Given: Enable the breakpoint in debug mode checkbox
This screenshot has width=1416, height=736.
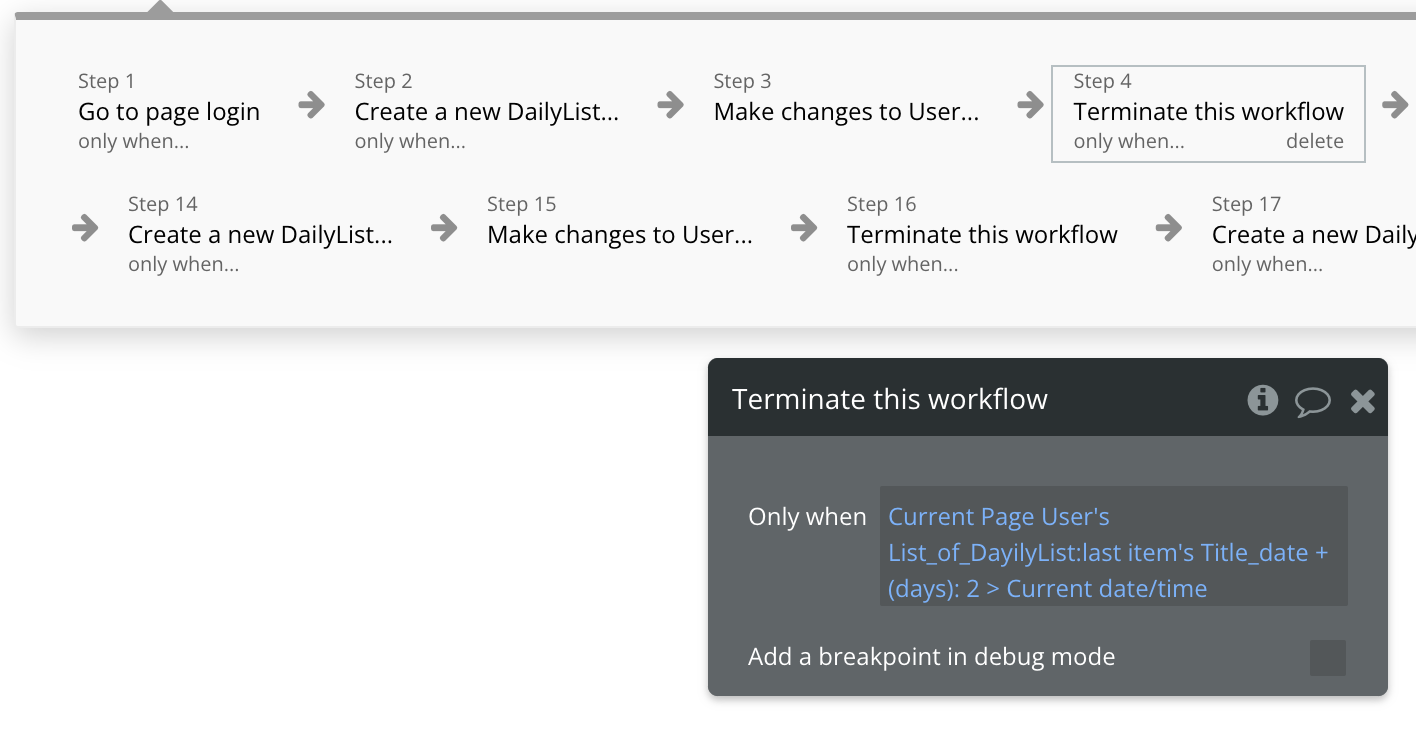Looking at the screenshot, I should [1328, 658].
